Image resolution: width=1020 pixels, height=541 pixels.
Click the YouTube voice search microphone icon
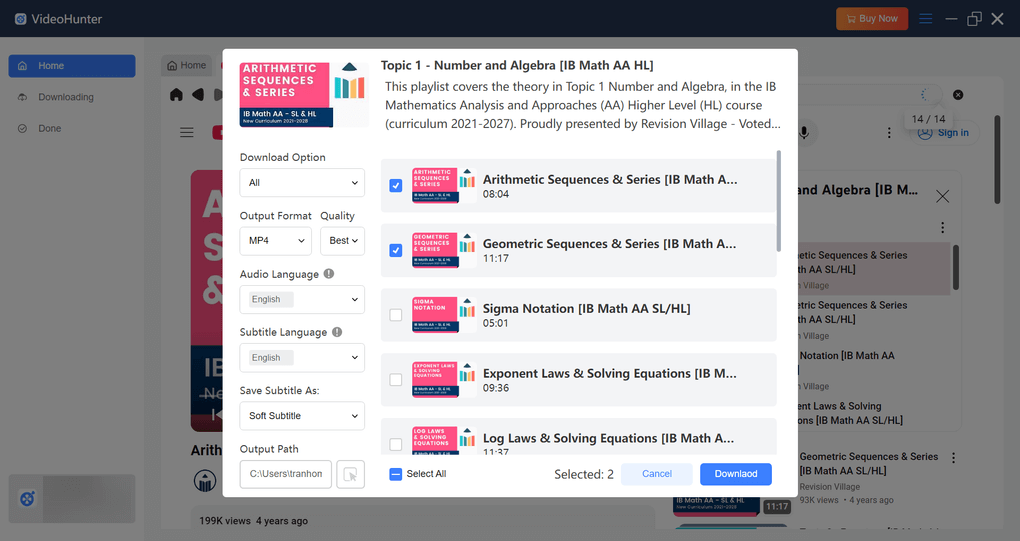[x=803, y=132]
